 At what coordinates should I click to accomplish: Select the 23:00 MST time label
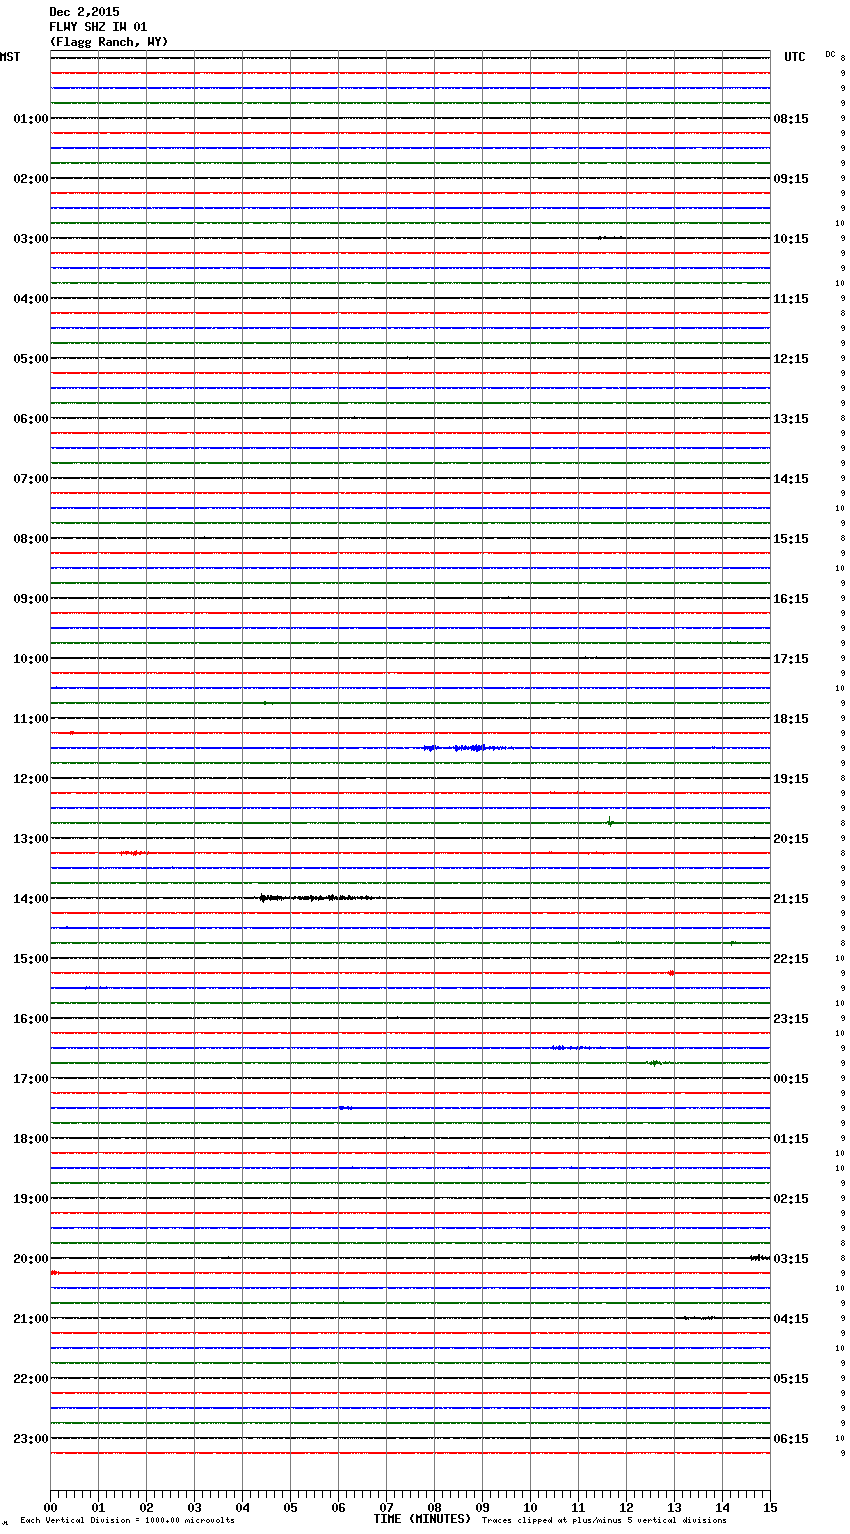coord(31,1439)
